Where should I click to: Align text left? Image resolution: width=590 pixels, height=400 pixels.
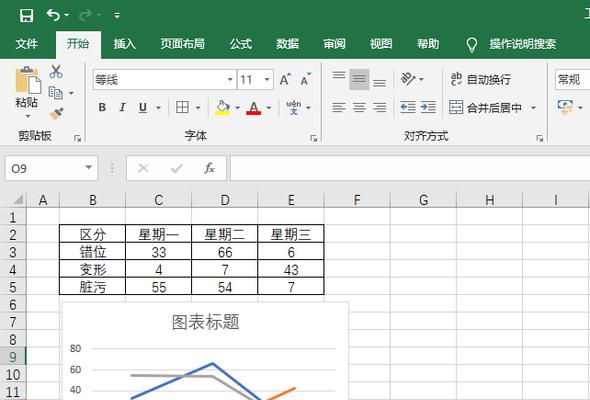point(339,108)
